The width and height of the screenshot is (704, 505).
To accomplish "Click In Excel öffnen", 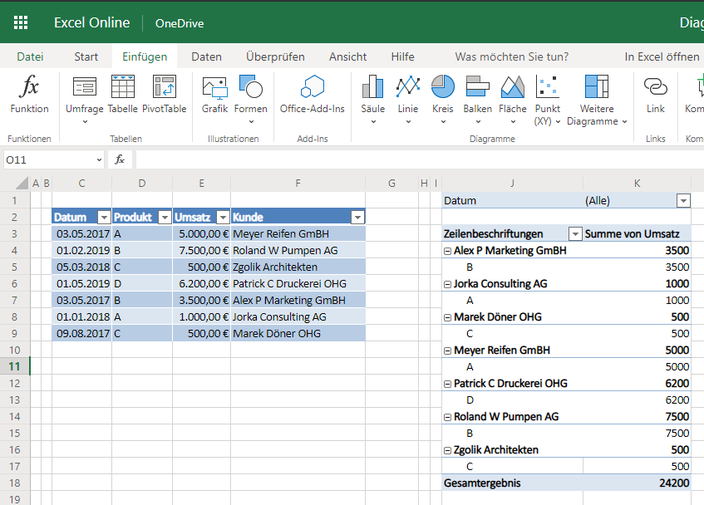I will point(662,57).
